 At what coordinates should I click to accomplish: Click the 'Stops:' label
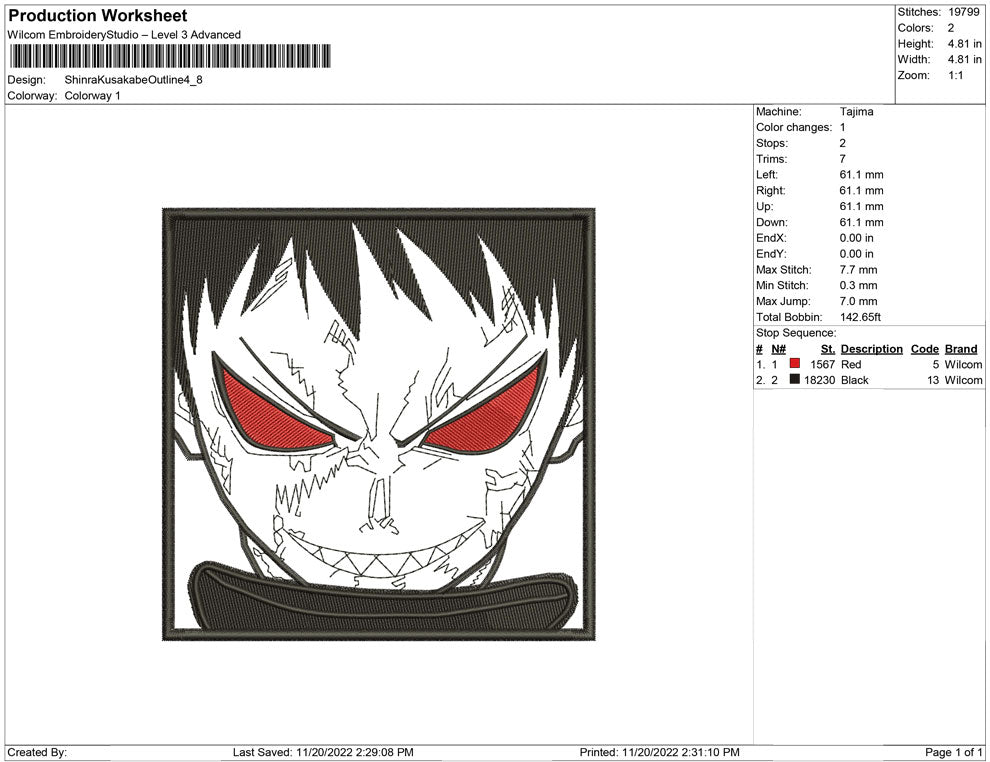pyautogui.click(x=772, y=143)
